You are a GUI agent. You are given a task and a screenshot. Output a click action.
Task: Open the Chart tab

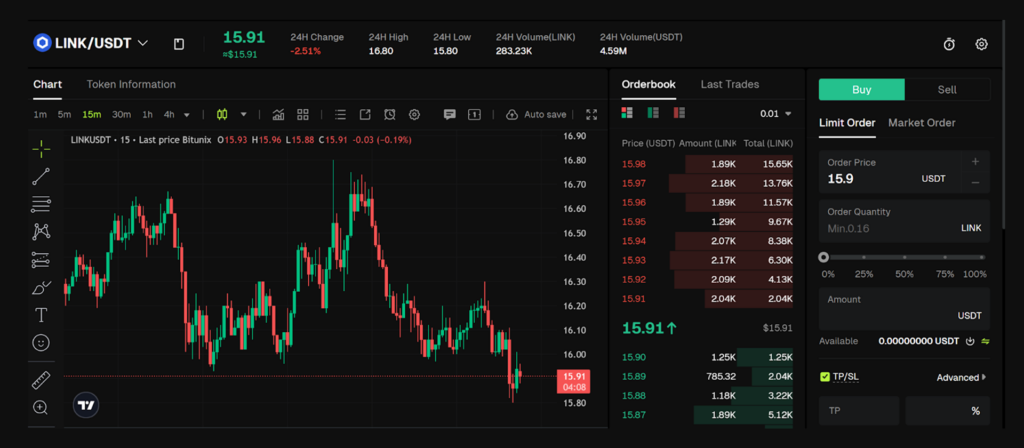(48, 84)
